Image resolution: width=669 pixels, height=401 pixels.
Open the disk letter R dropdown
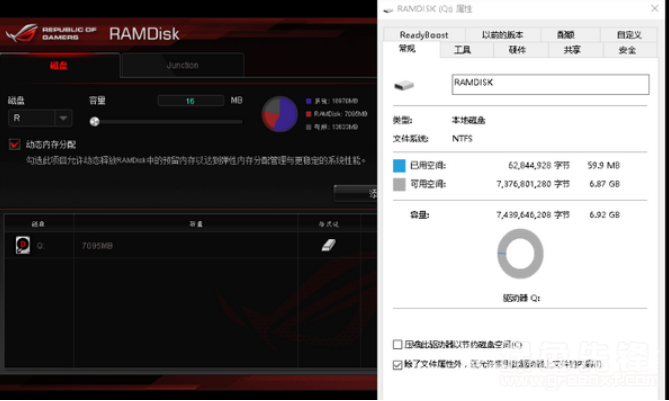point(40,118)
